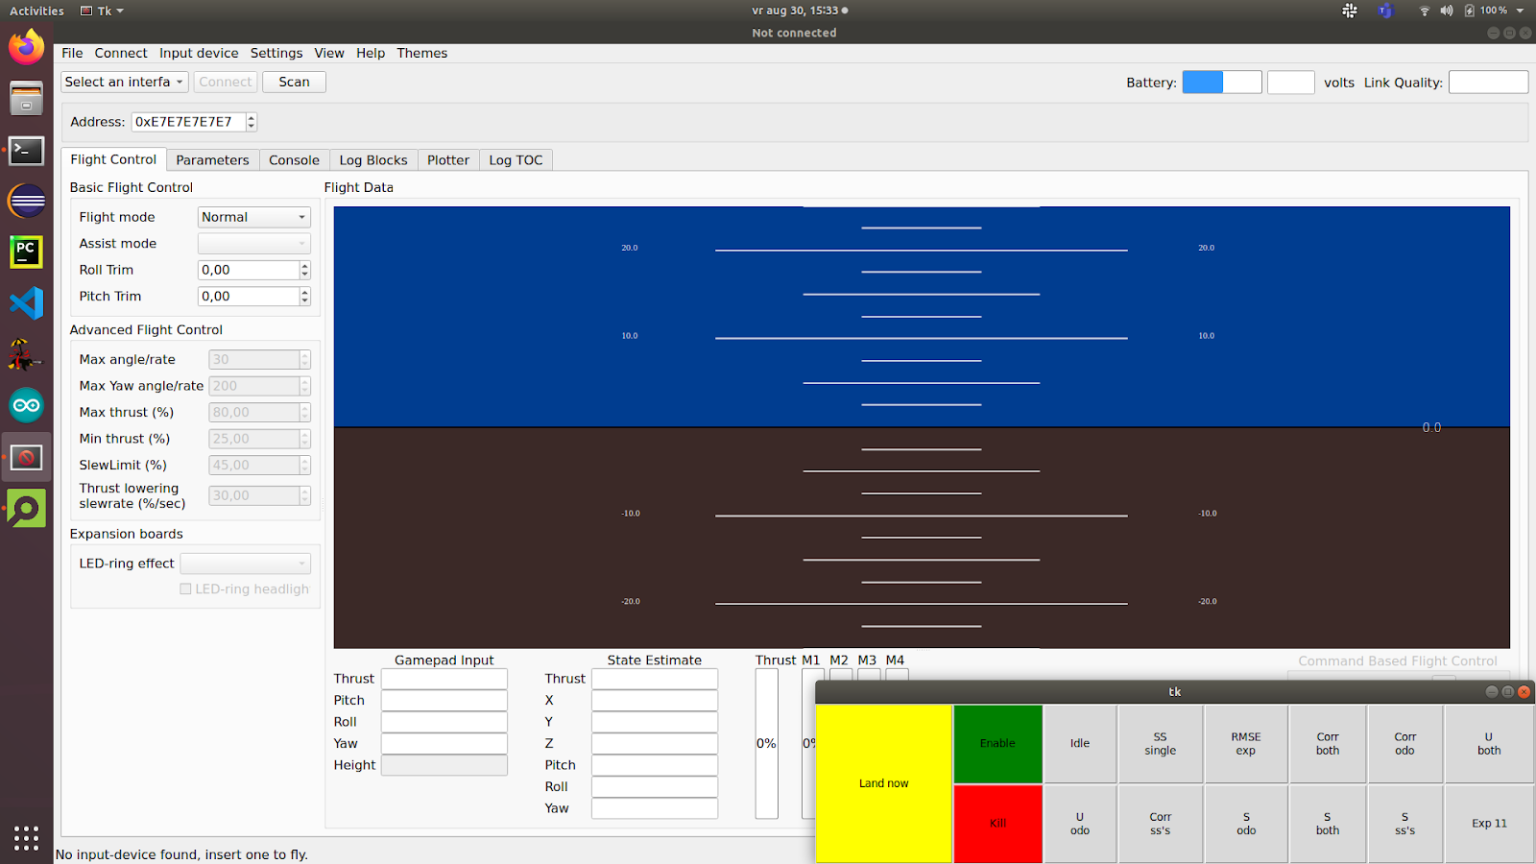The image size is (1536, 864).
Task: Open Firefox from the dock
Action: tap(27, 47)
